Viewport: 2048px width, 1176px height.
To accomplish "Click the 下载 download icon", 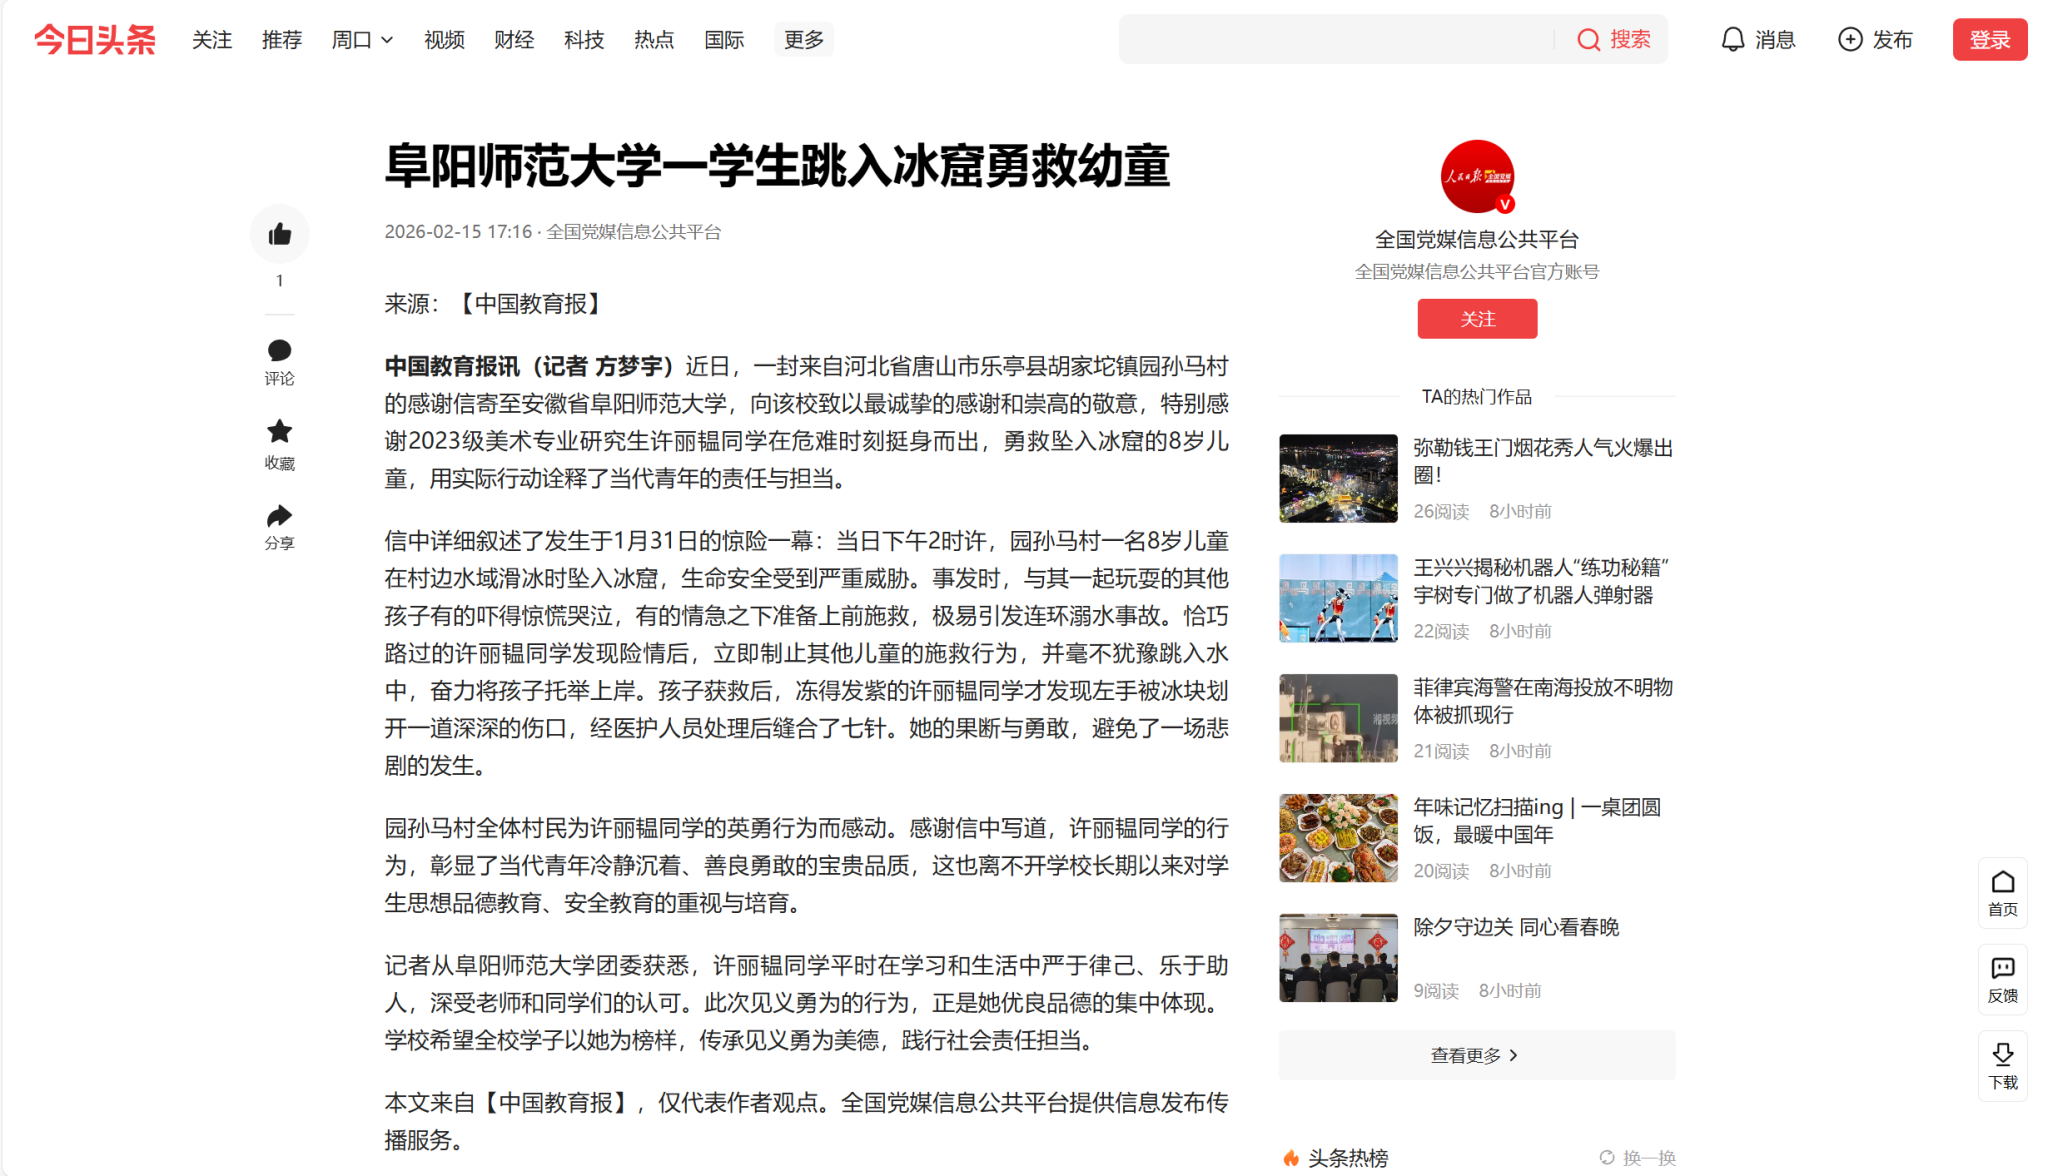I will point(2002,1054).
